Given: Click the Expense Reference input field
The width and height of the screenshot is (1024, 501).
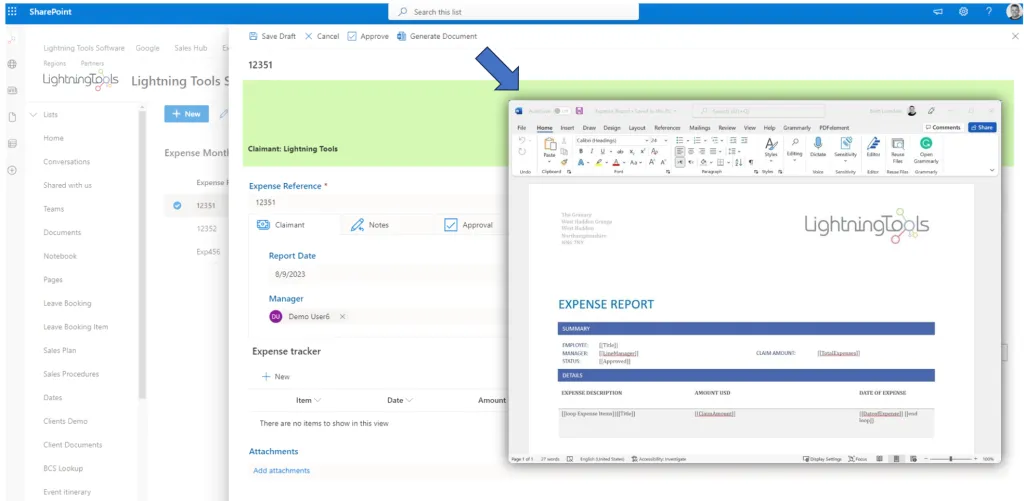Looking at the screenshot, I should 377,202.
